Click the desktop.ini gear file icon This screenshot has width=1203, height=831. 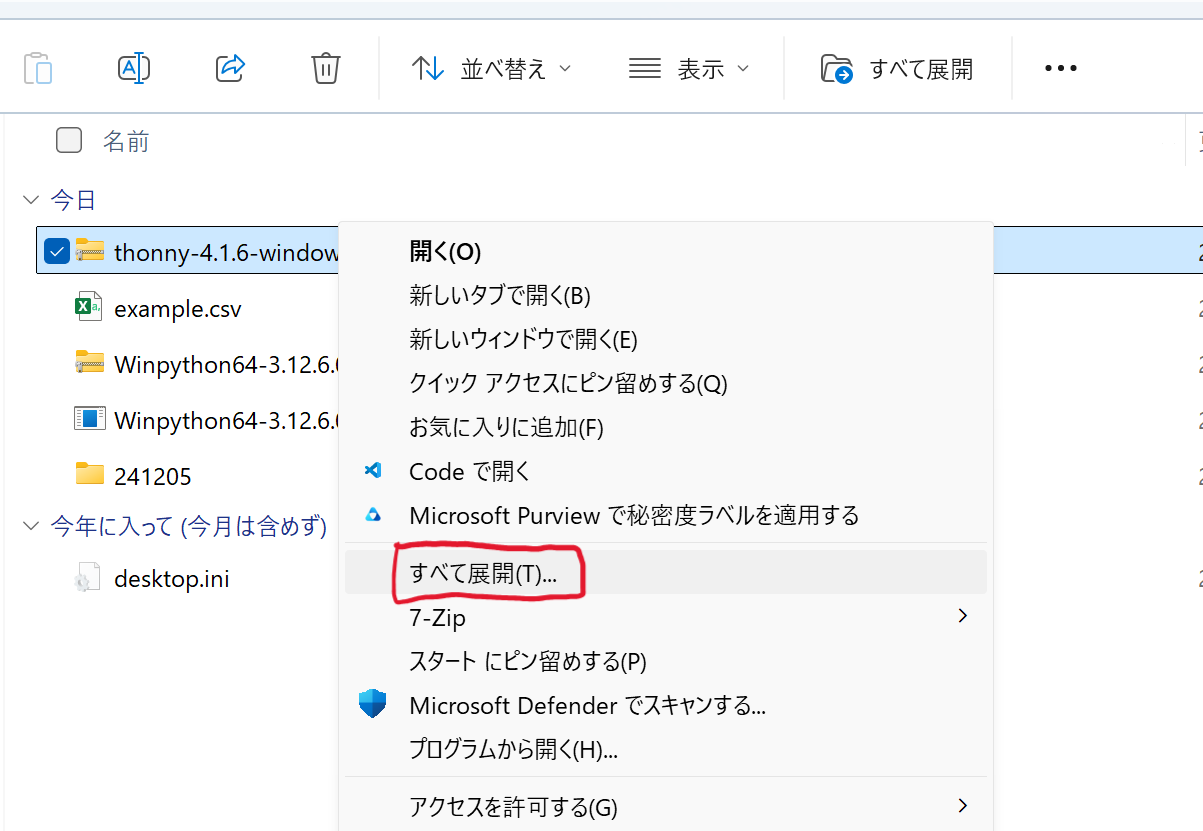[89, 578]
